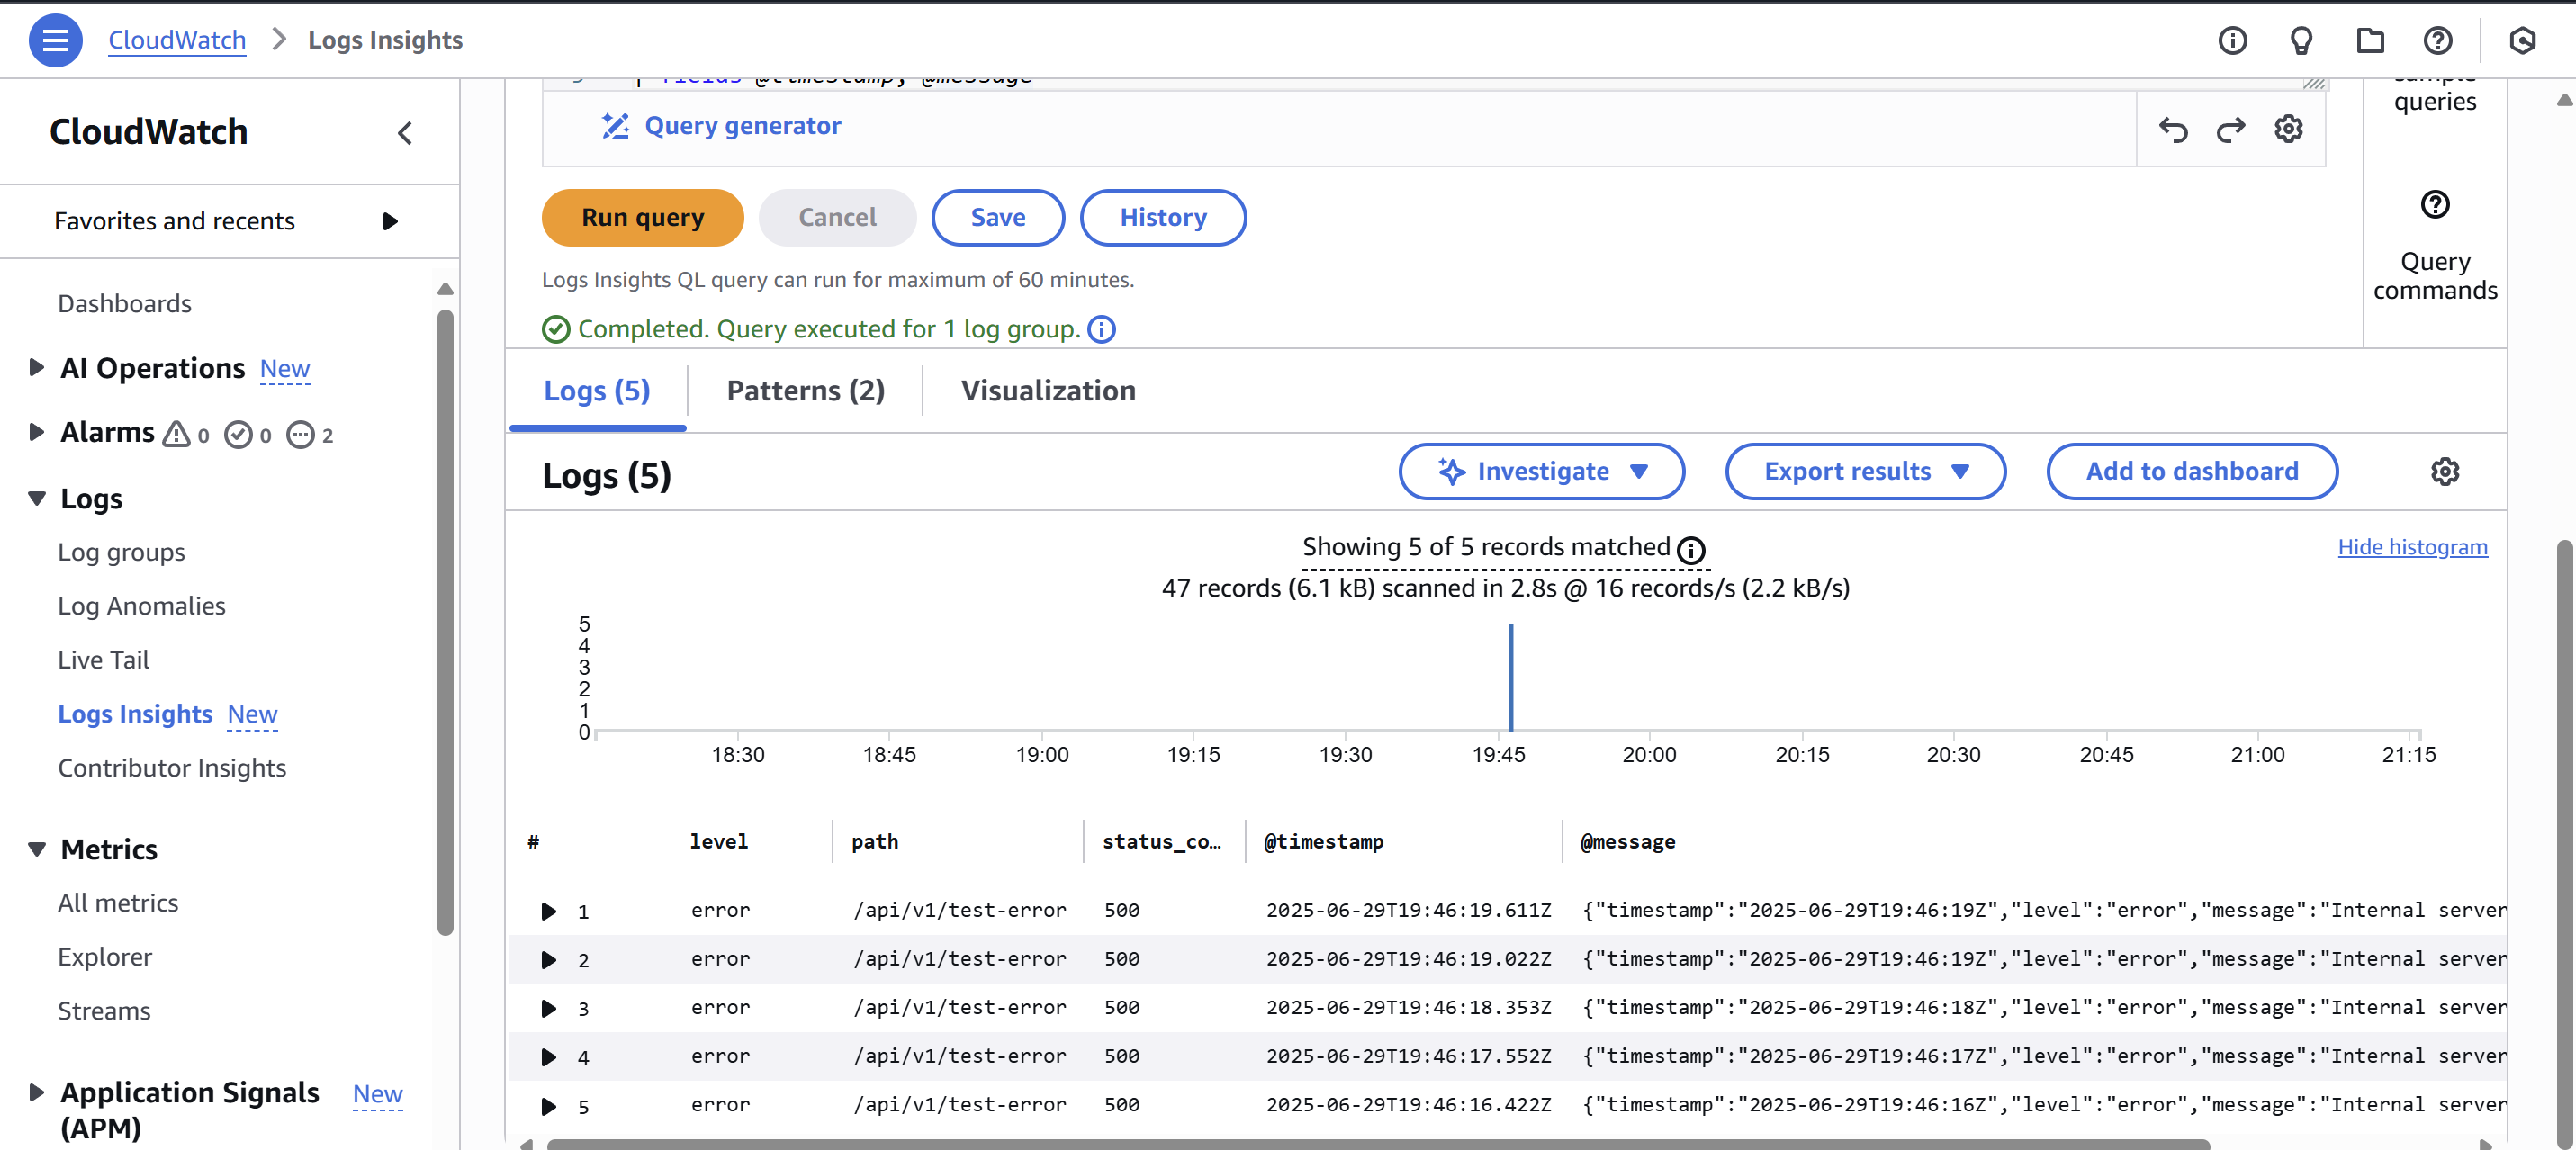Collapse the CloudWatch sidebar panel
This screenshot has height=1150, width=2576.
tap(405, 133)
